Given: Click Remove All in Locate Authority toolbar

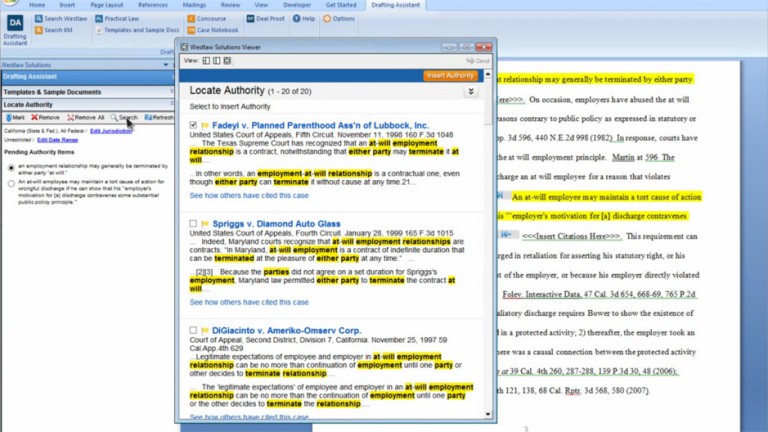Looking at the screenshot, I should 86,117.
